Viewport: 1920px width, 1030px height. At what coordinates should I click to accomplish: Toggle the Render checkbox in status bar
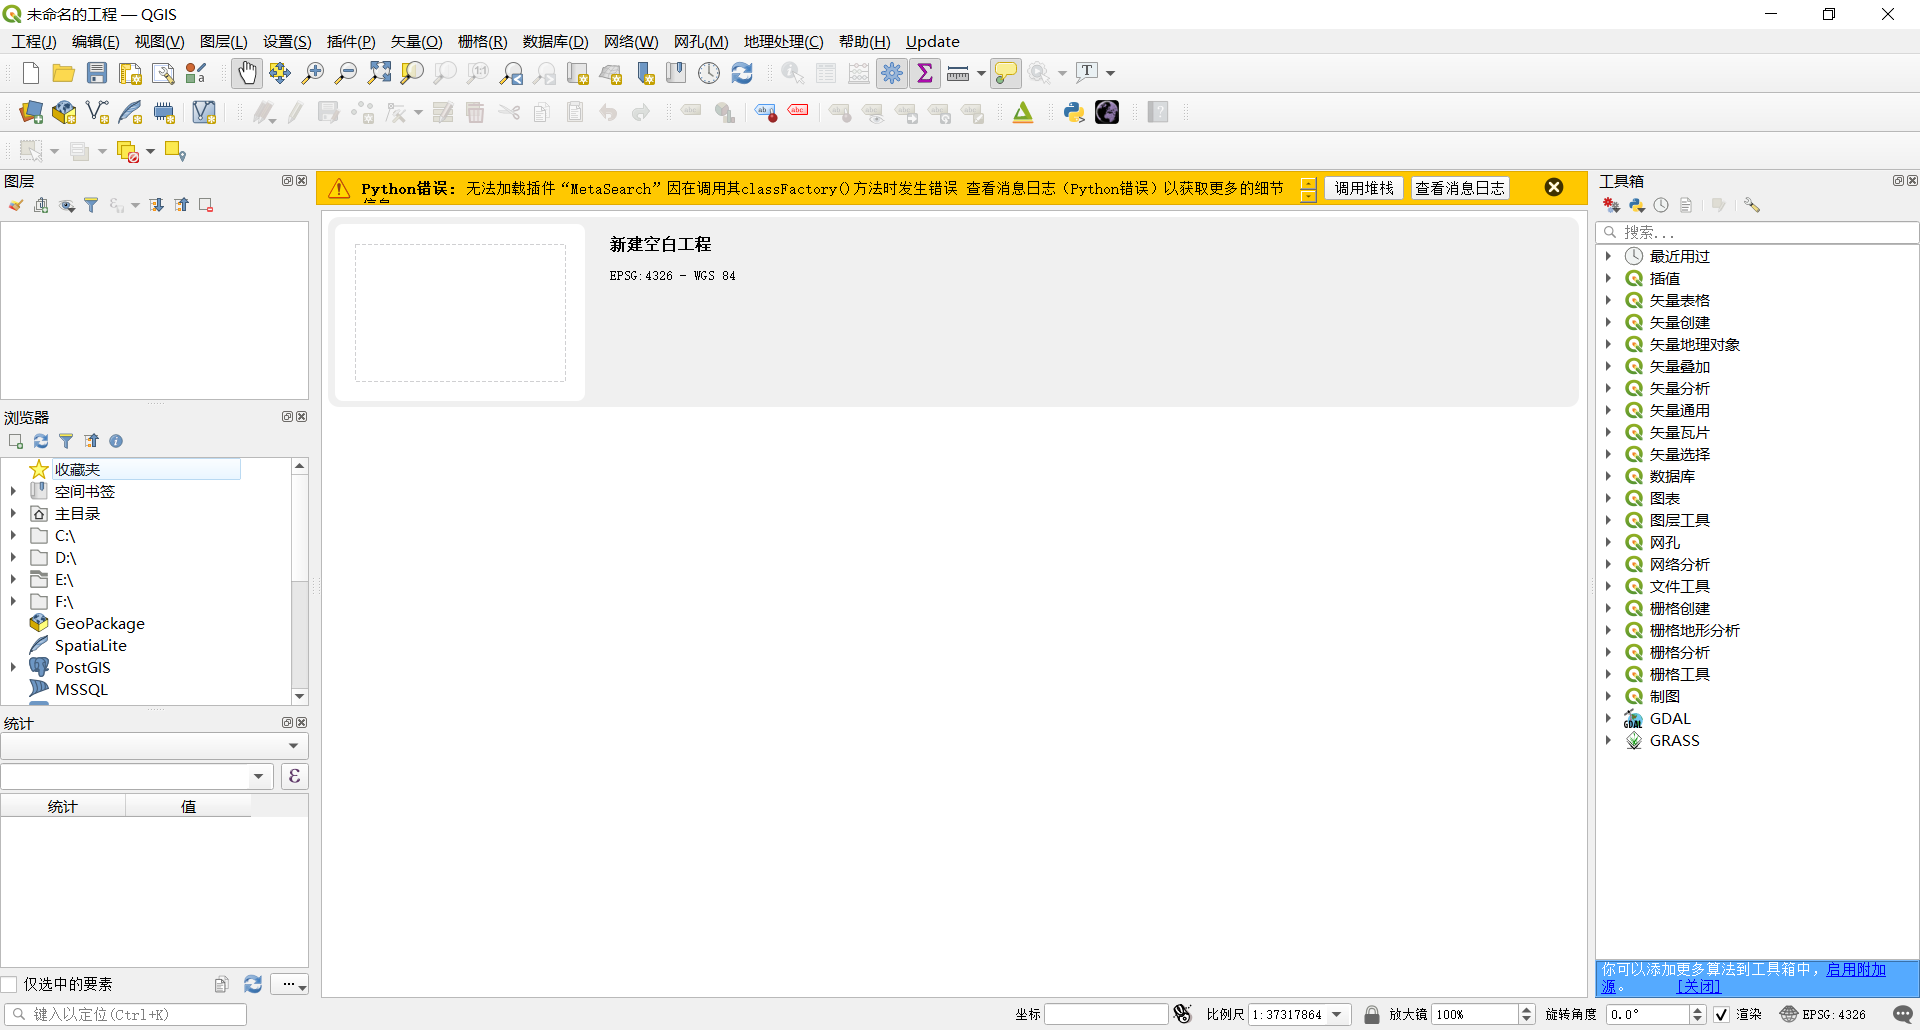tap(1721, 1014)
